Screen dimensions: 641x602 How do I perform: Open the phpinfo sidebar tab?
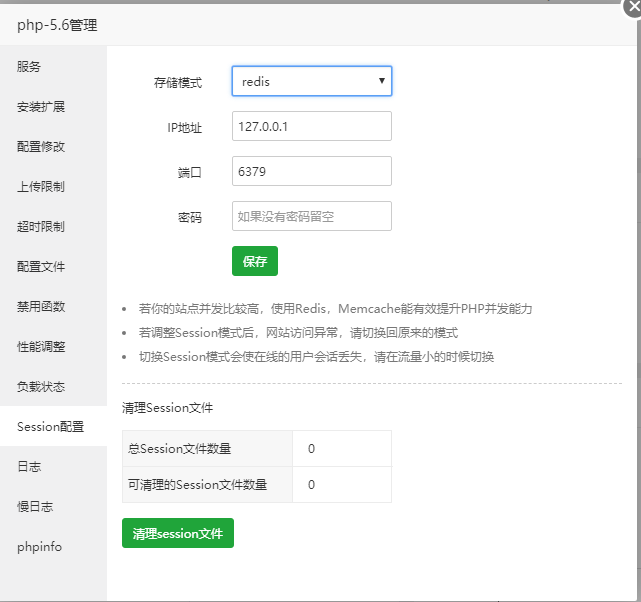pyautogui.click(x=53, y=546)
